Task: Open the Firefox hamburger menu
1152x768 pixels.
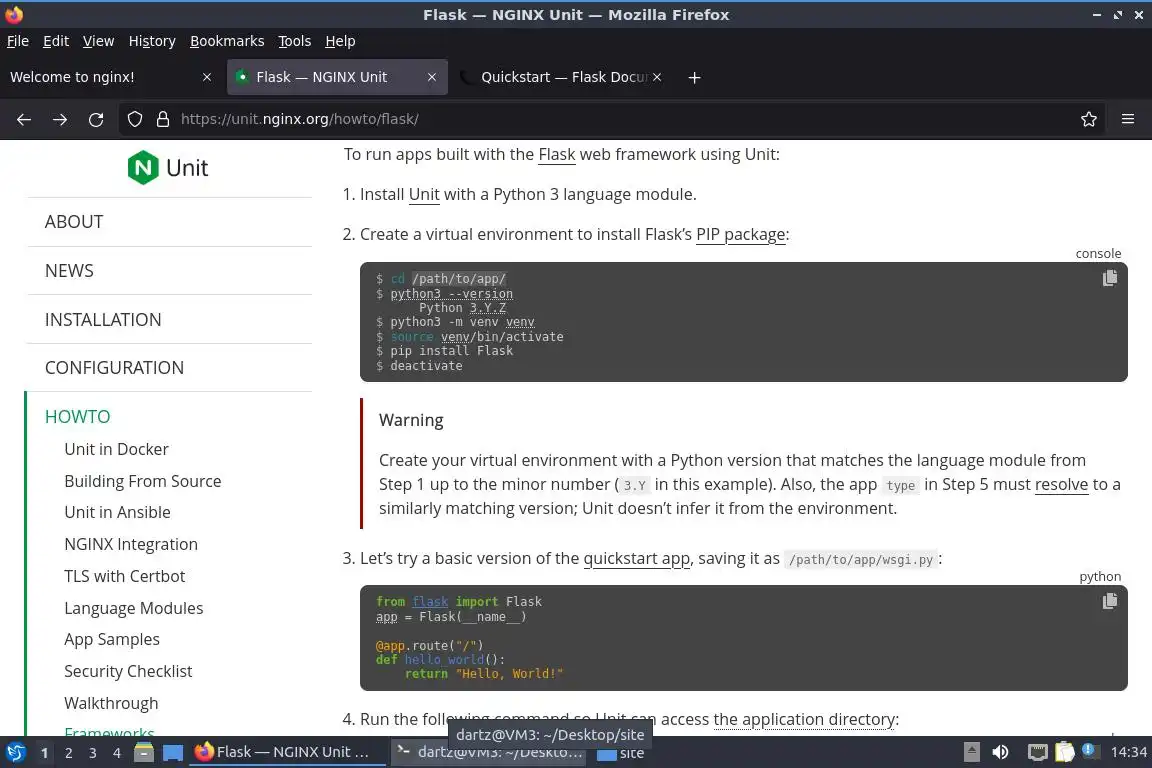Action: tap(1128, 119)
